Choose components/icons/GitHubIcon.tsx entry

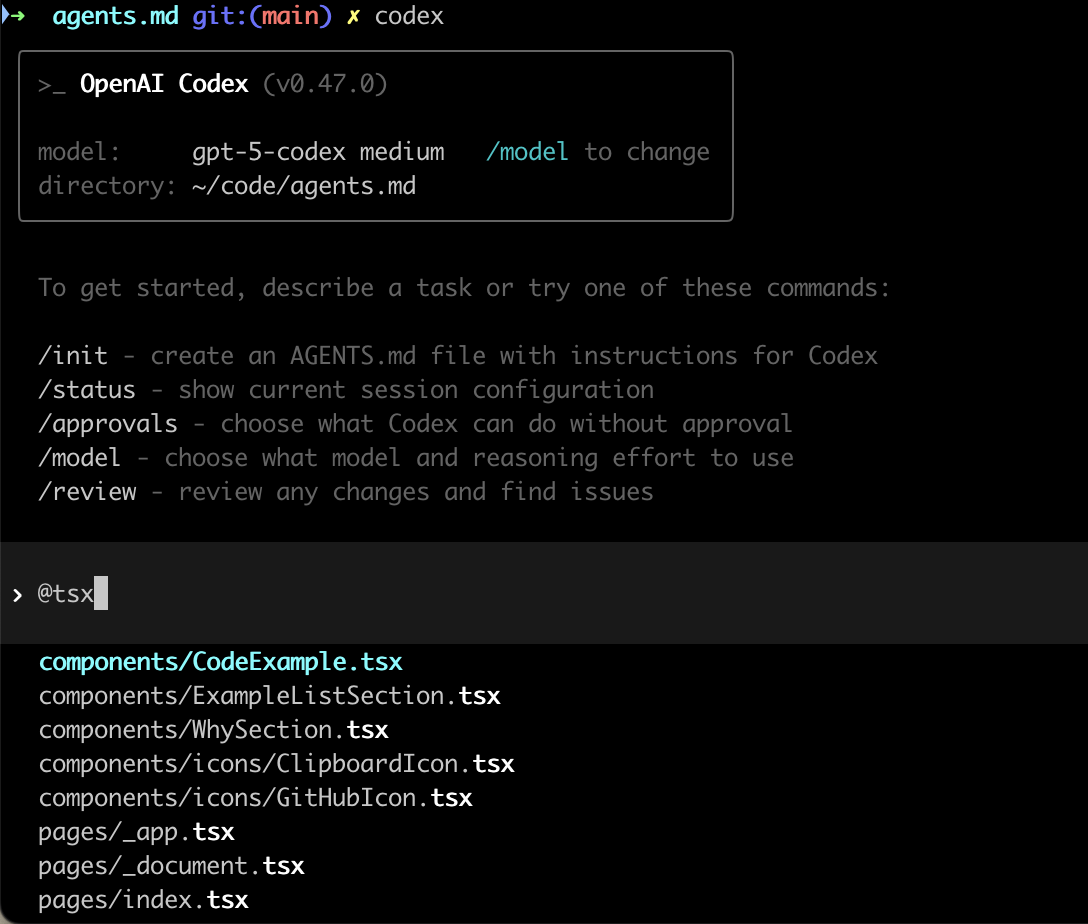[x=255, y=798]
